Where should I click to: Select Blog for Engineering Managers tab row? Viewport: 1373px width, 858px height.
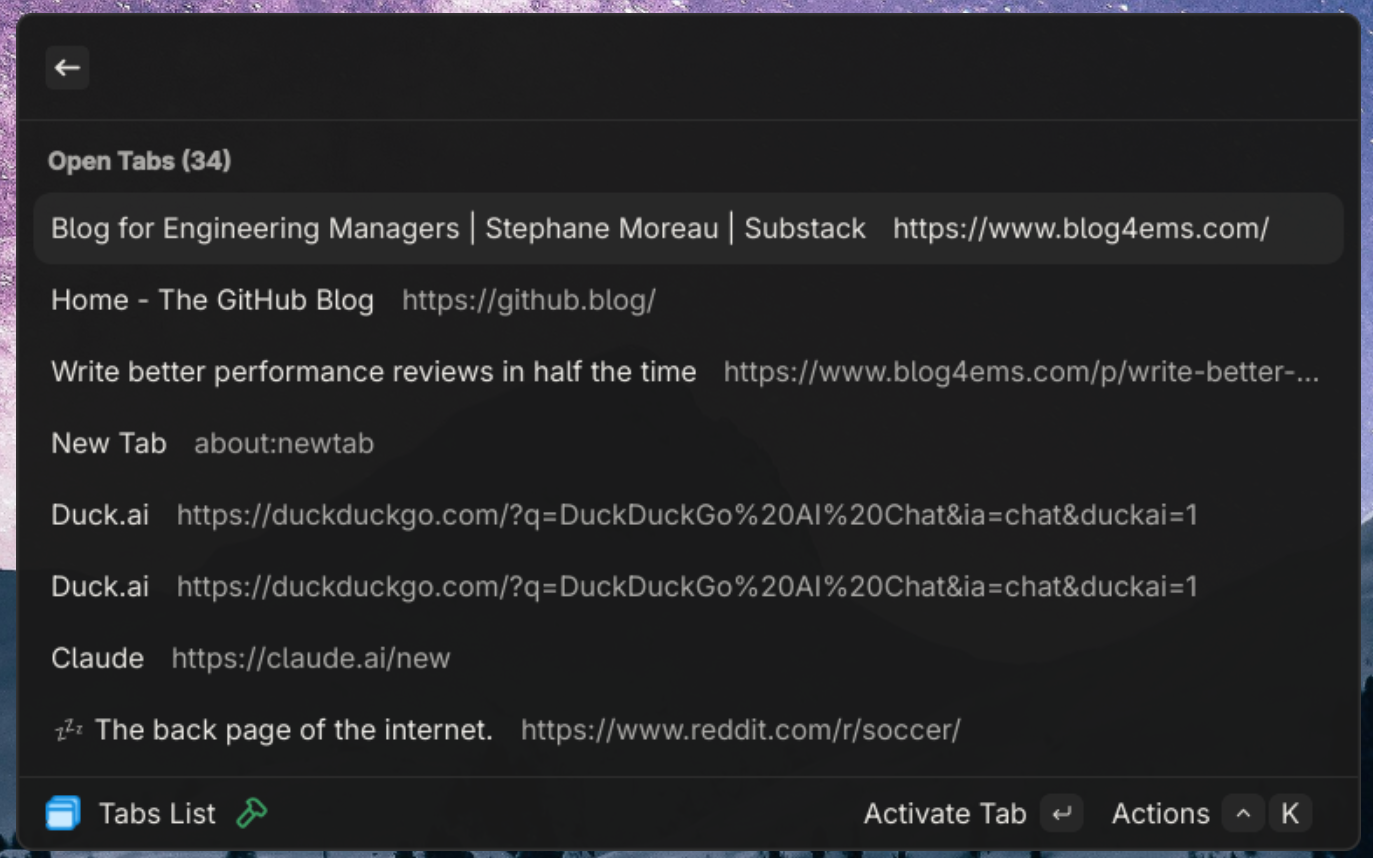tap(688, 228)
